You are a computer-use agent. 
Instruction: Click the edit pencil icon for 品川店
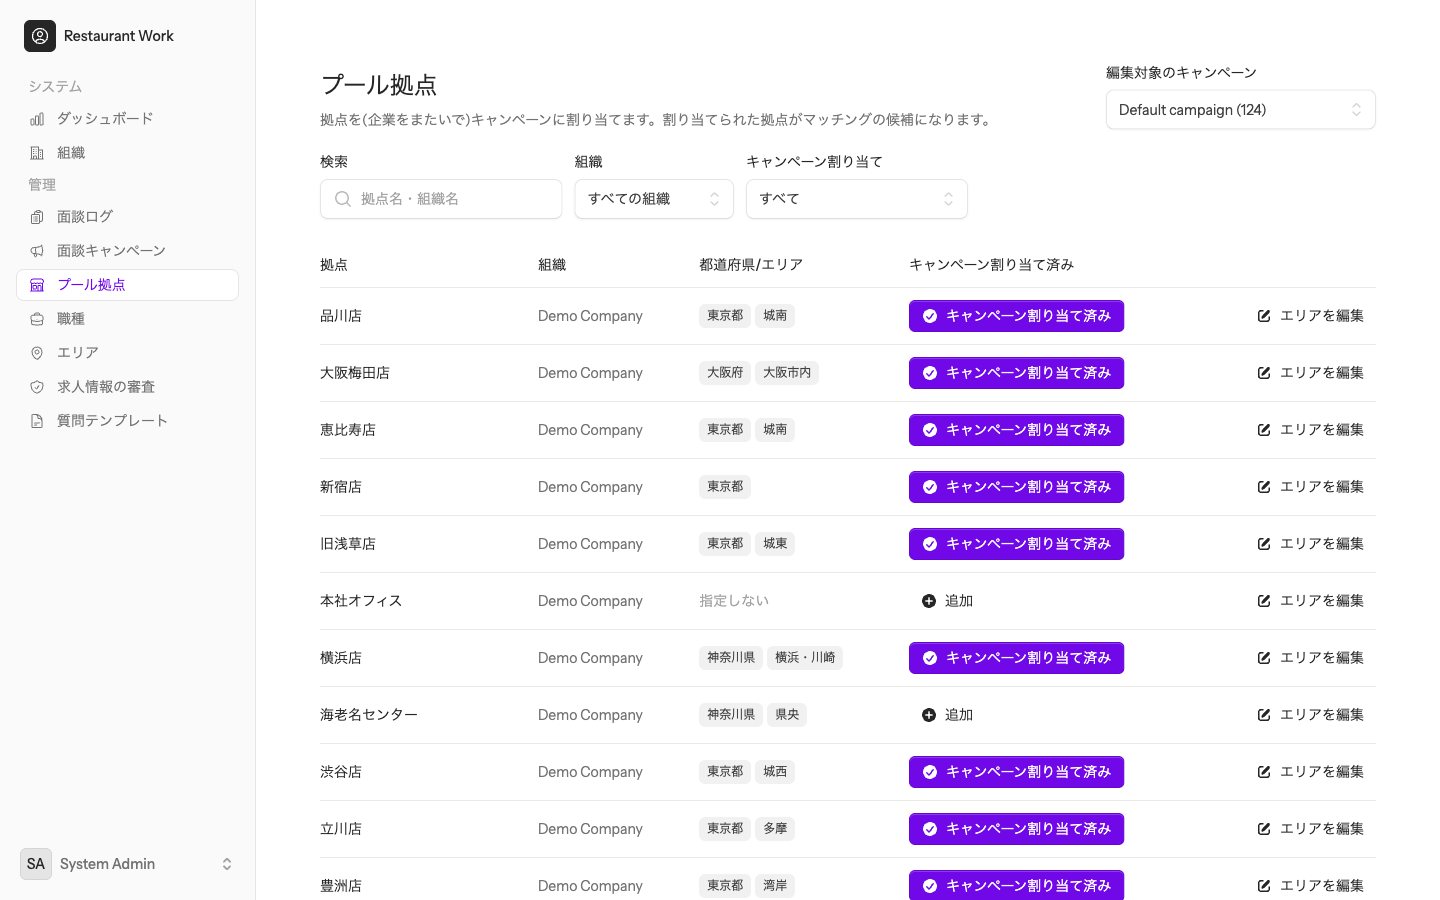pos(1264,316)
